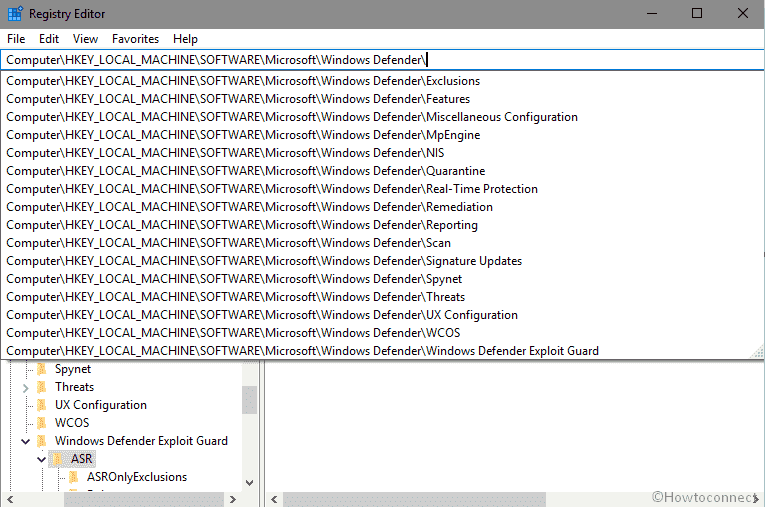
Task: Click the Spynet folder icon
Action: point(42,369)
